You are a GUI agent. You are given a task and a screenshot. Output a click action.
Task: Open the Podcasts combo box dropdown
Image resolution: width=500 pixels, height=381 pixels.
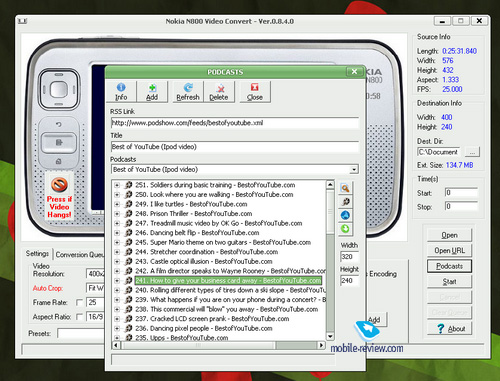354,169
